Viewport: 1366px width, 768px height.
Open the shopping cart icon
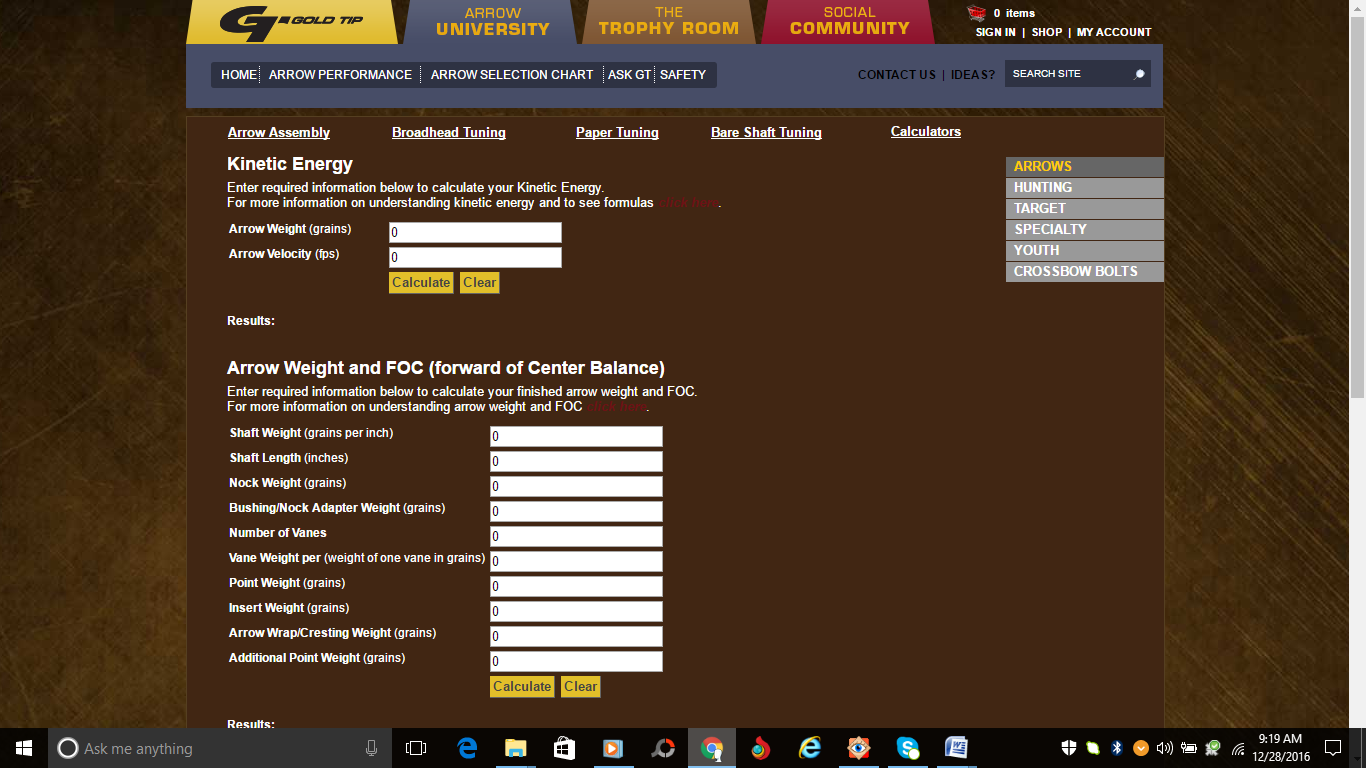coord(976,13)
